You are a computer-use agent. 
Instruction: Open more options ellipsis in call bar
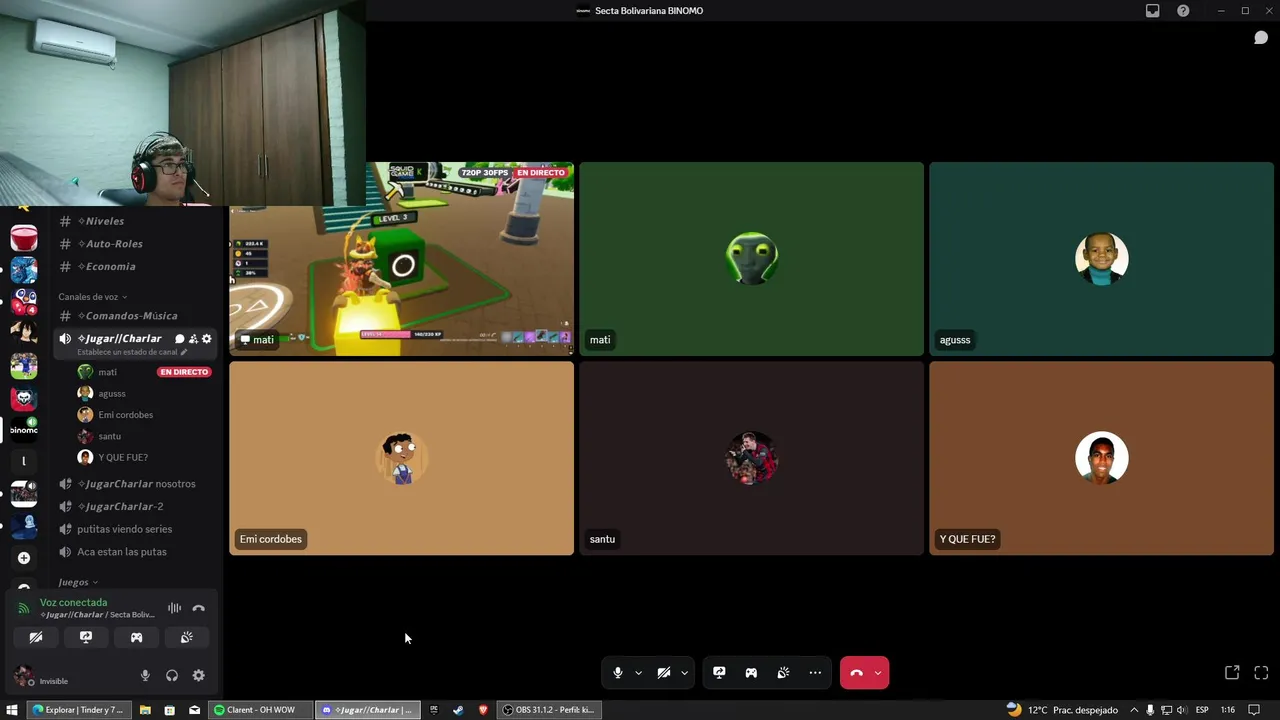point(815,673)
